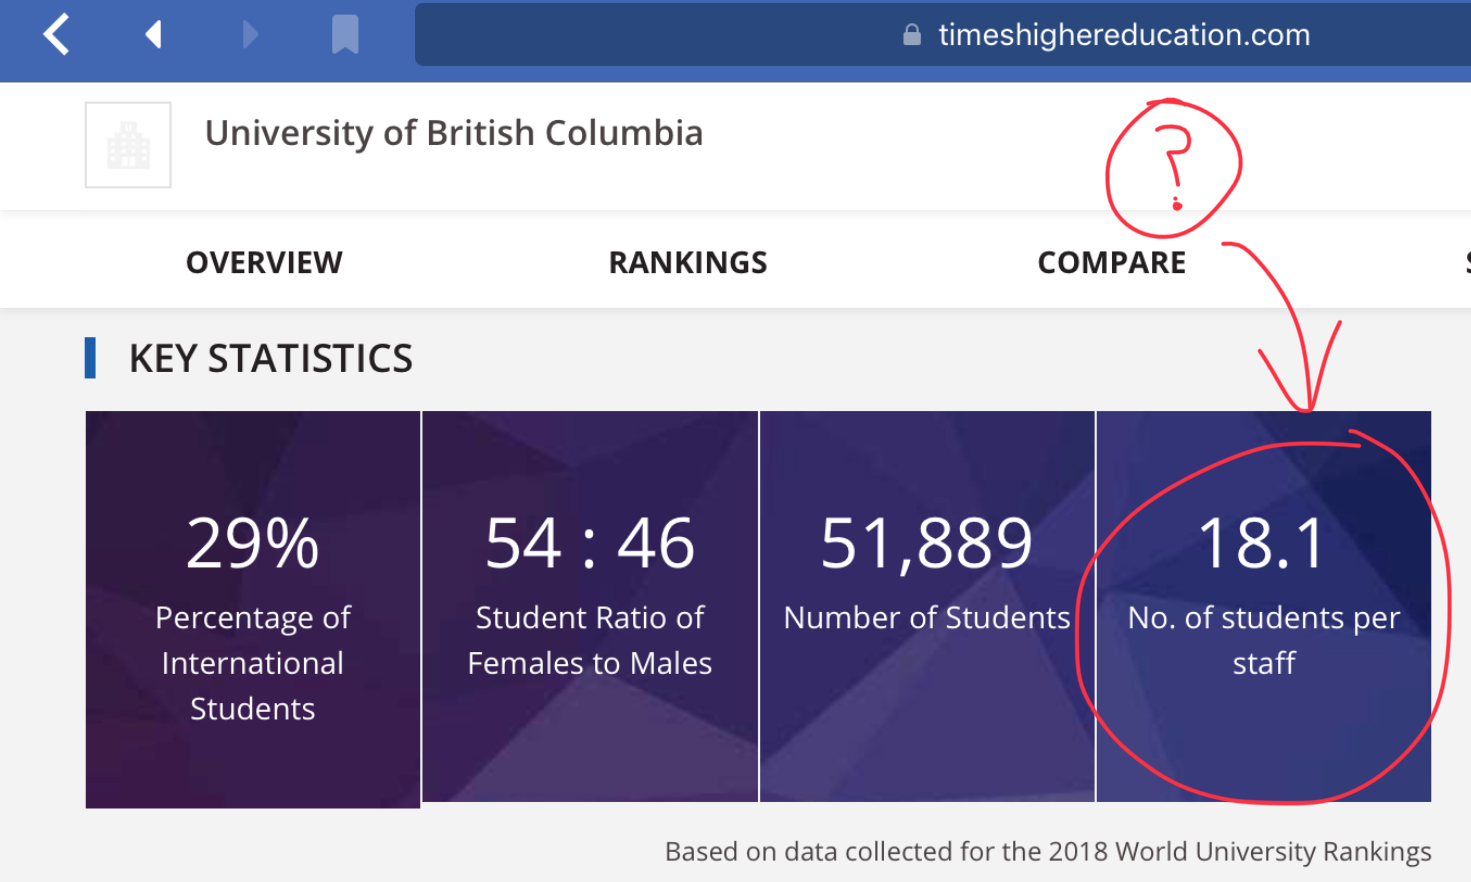Select the 29% international students tile
1471x882 pixels.
[253, 608]
